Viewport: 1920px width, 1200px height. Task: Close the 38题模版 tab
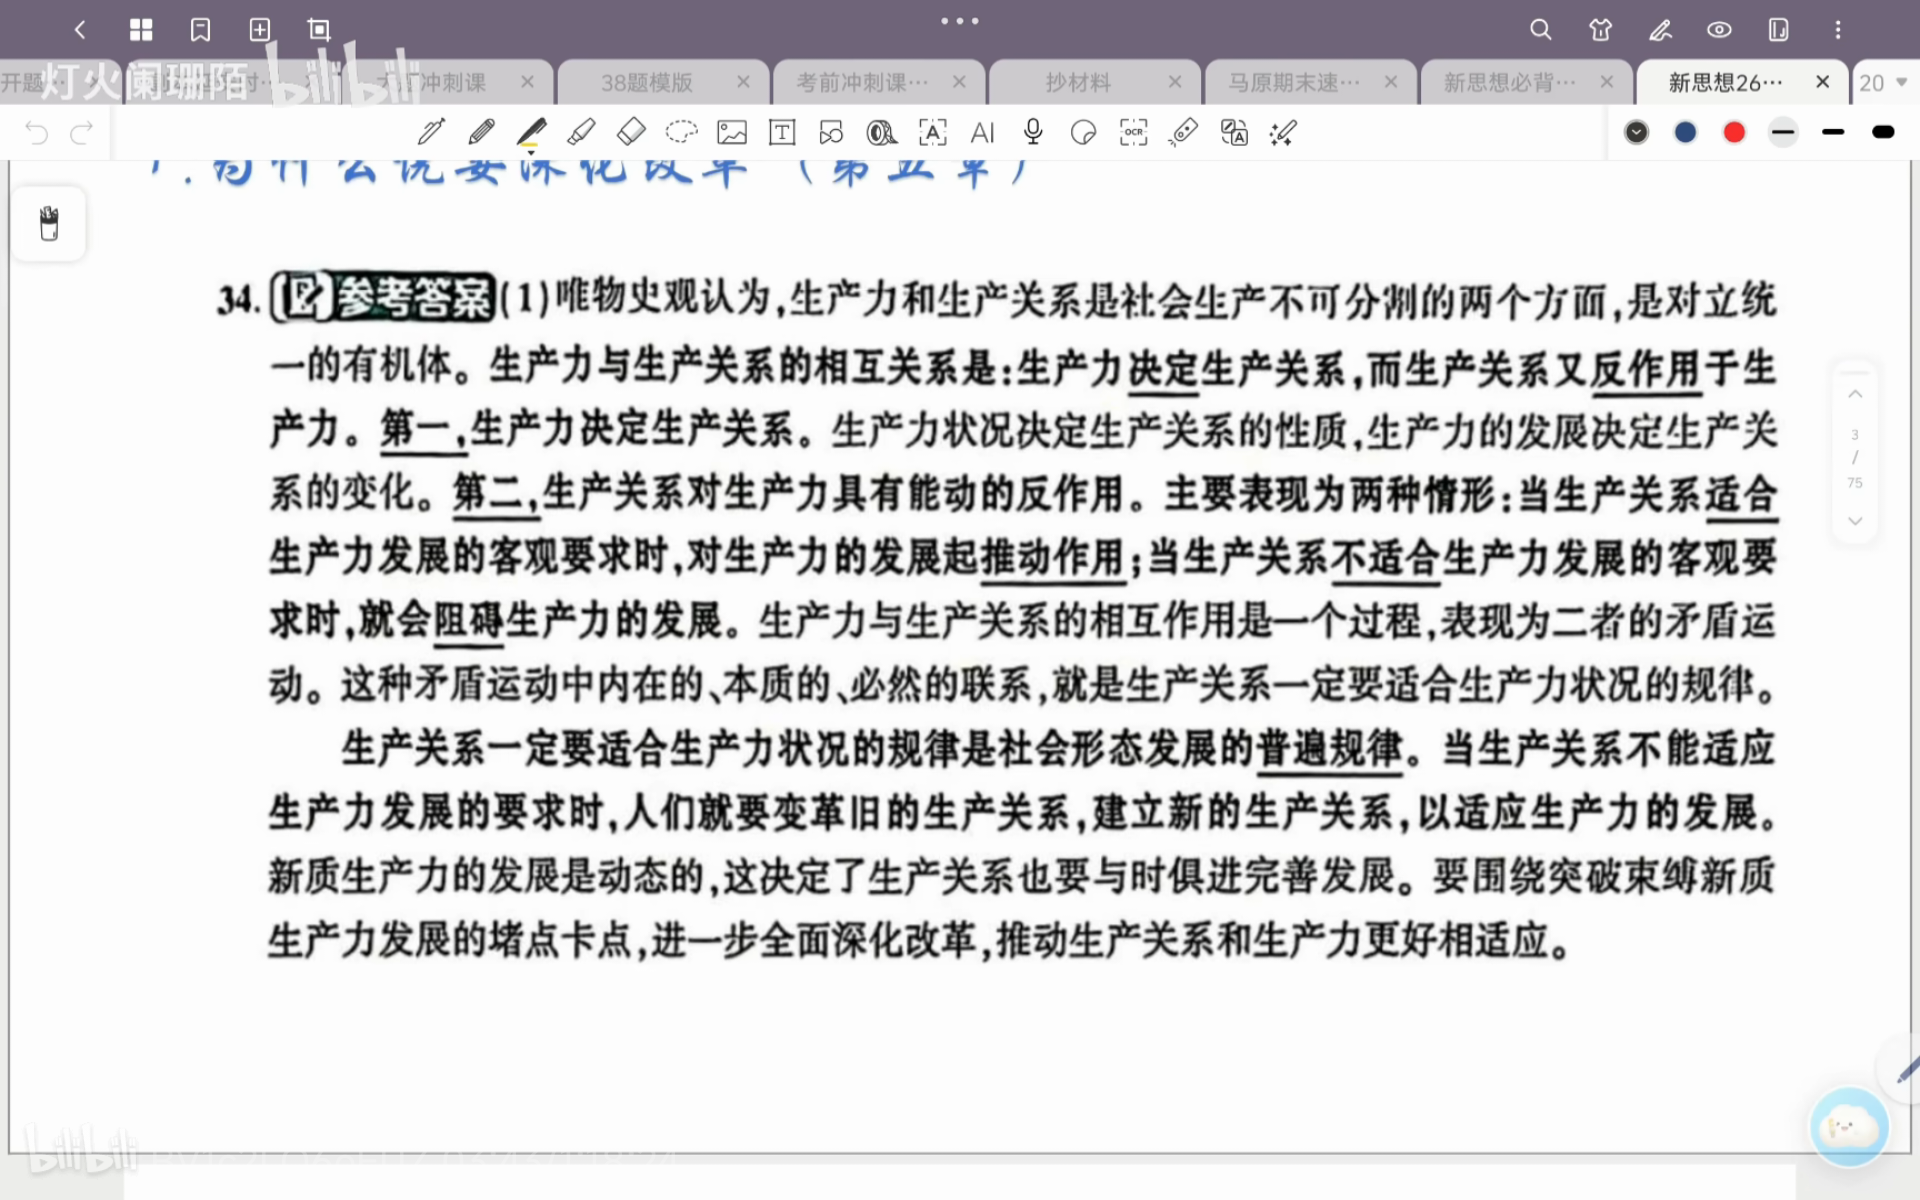point(743,82)
